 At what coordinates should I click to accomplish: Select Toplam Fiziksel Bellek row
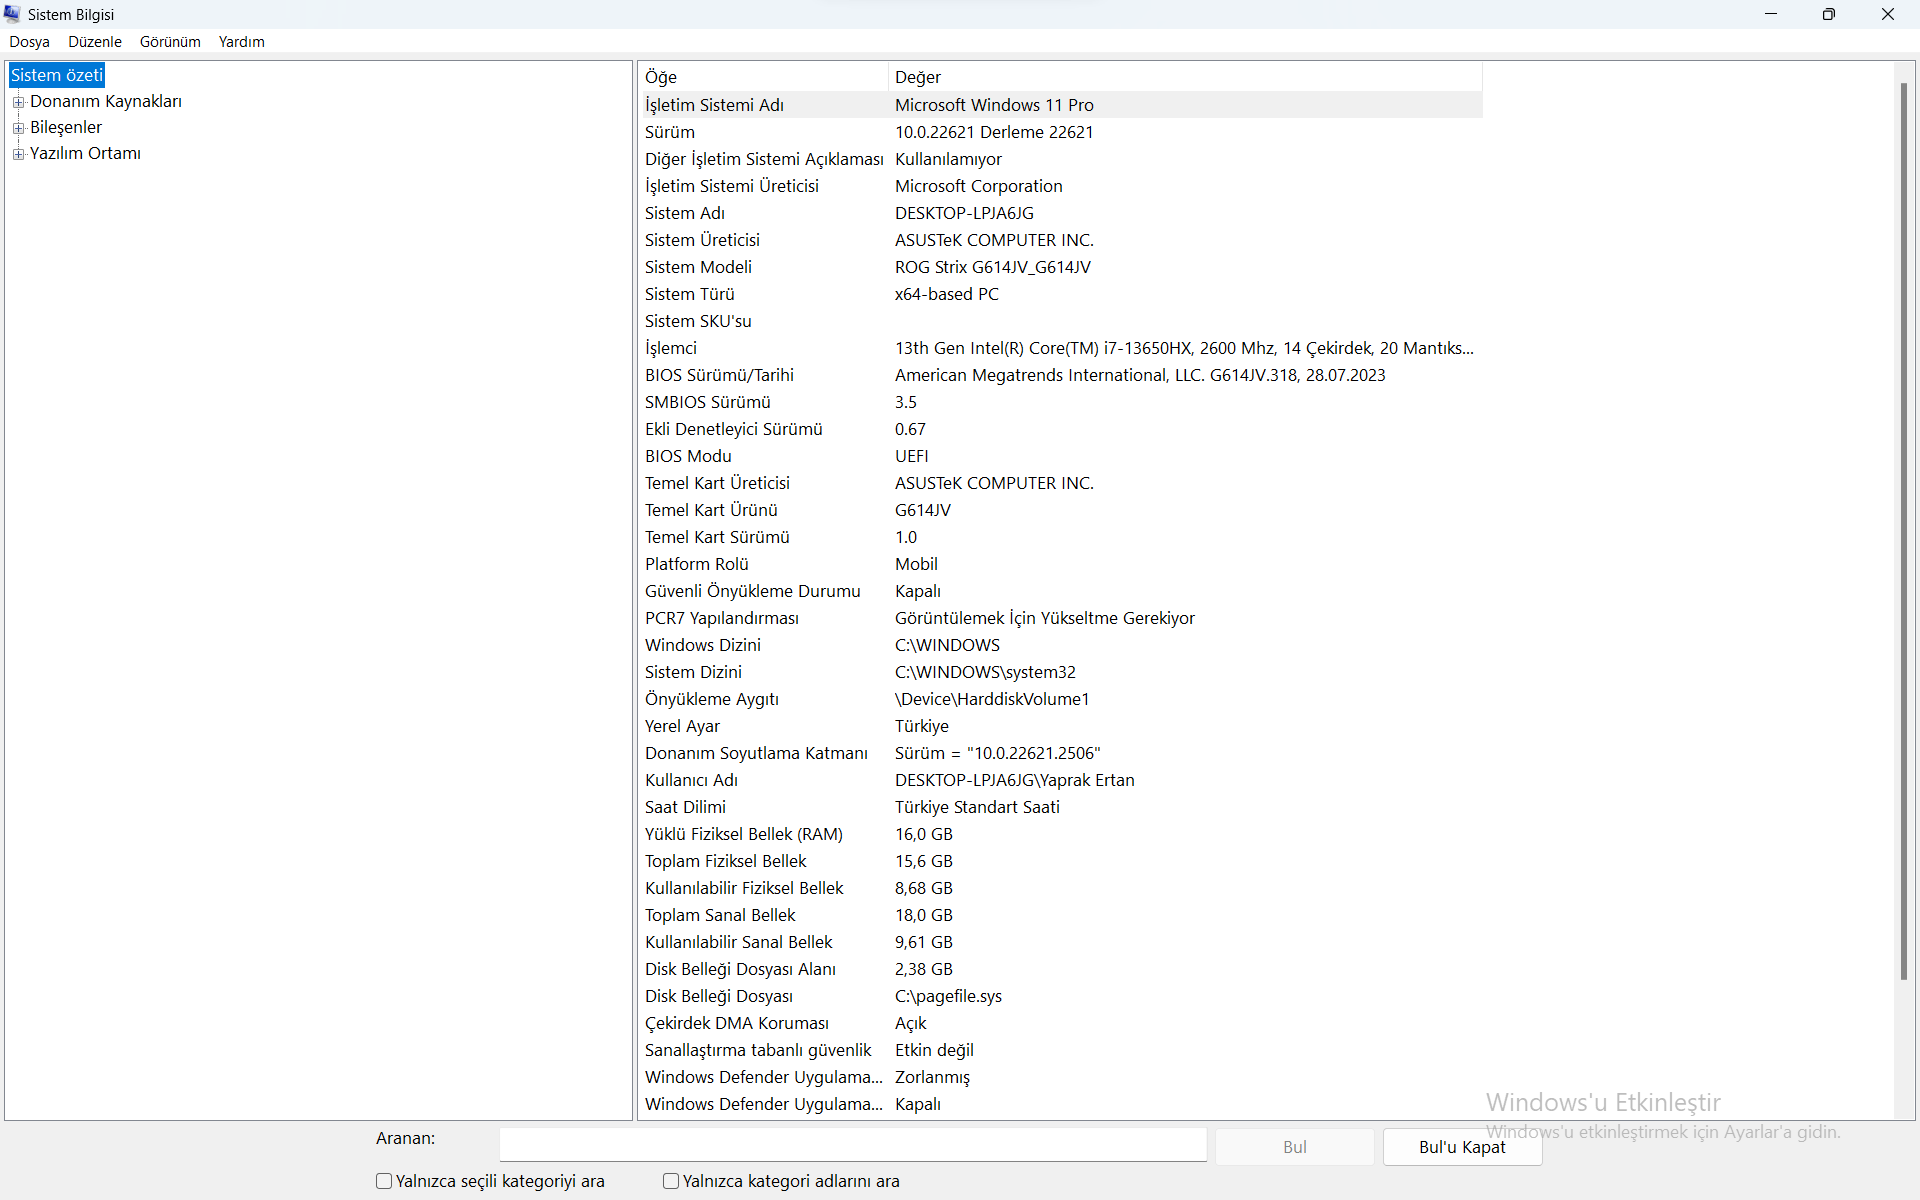[x=1061, y=861]
